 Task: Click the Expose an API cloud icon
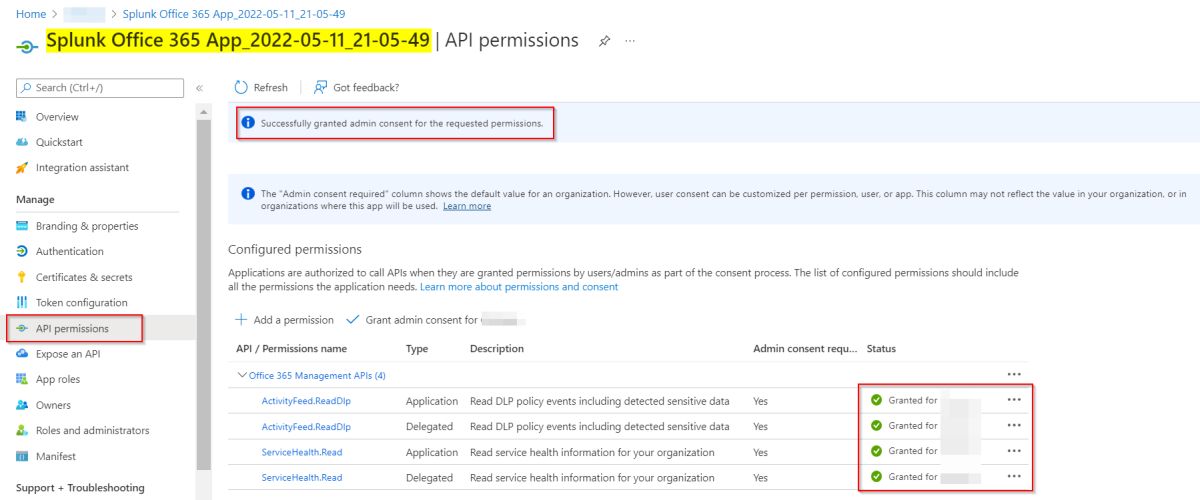coord(22,353)
